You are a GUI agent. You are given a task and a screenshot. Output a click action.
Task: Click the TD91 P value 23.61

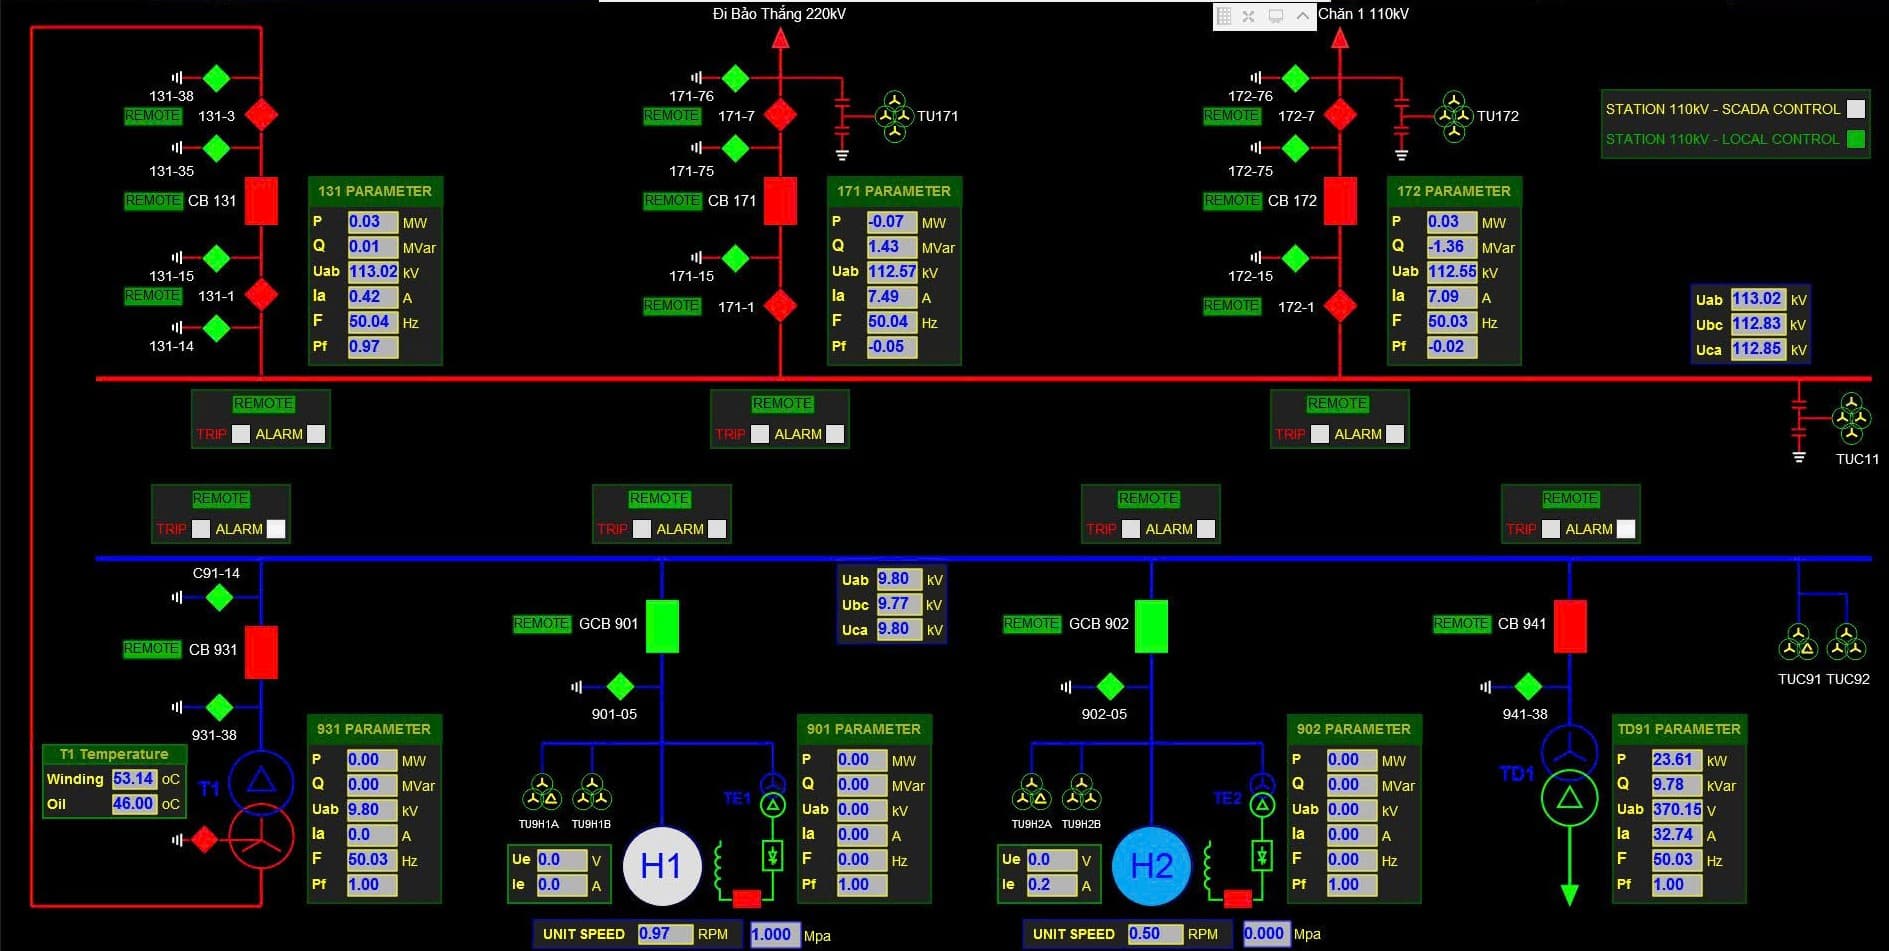[x=1676, y=759]
